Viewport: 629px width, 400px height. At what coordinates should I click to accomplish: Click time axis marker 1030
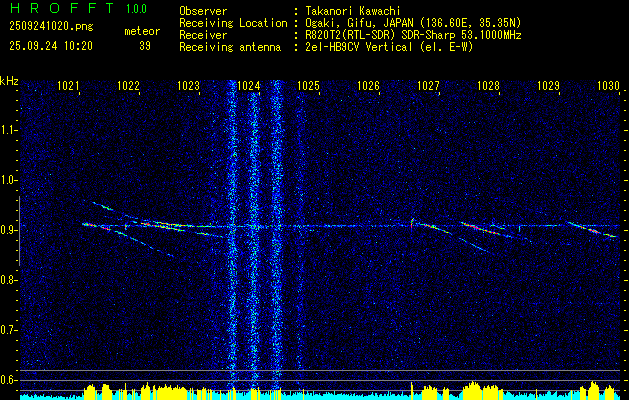pyautogui.click(x=608, y=86)
